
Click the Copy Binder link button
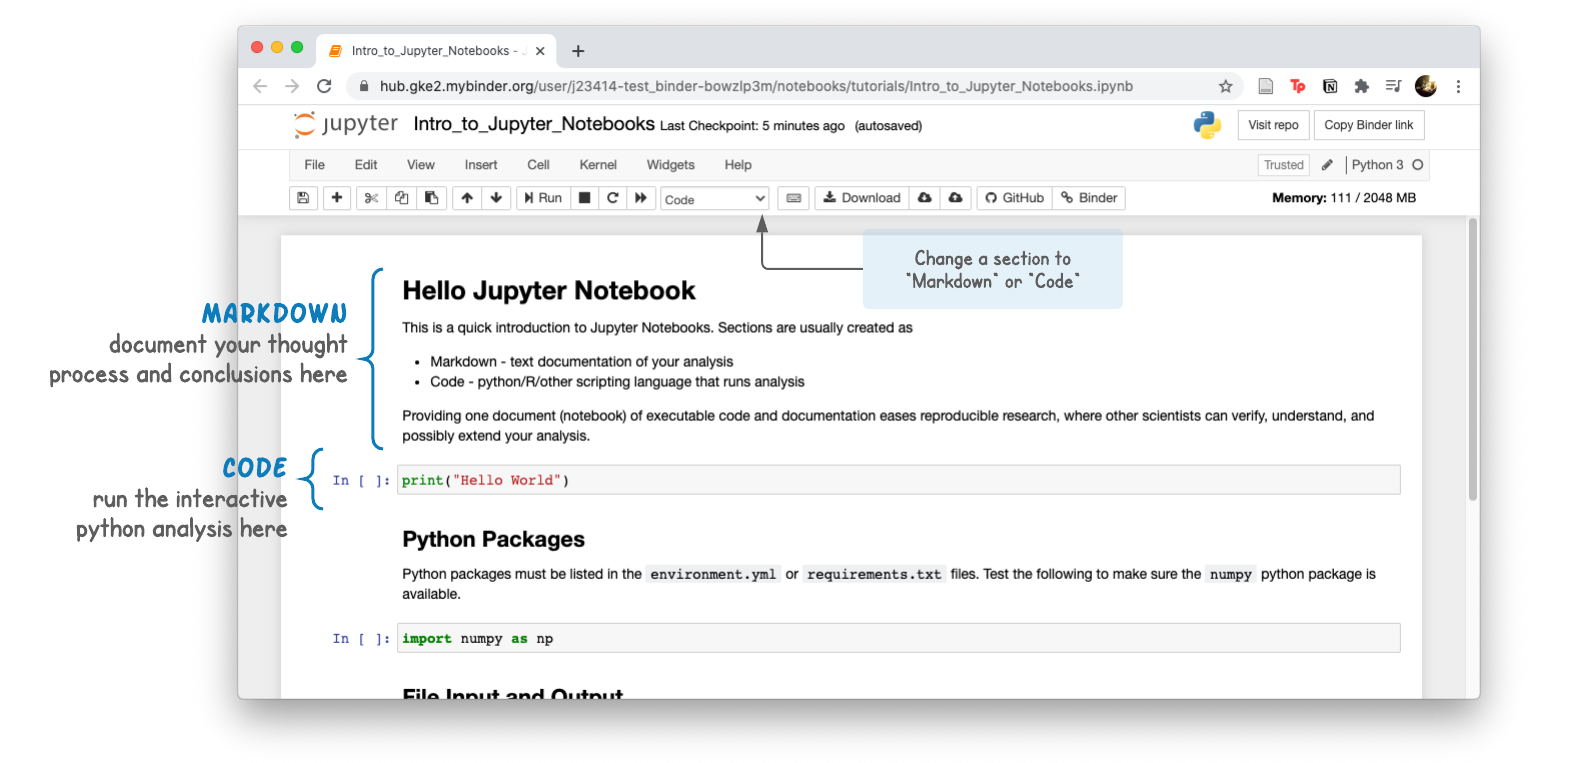coord(1369,125)
